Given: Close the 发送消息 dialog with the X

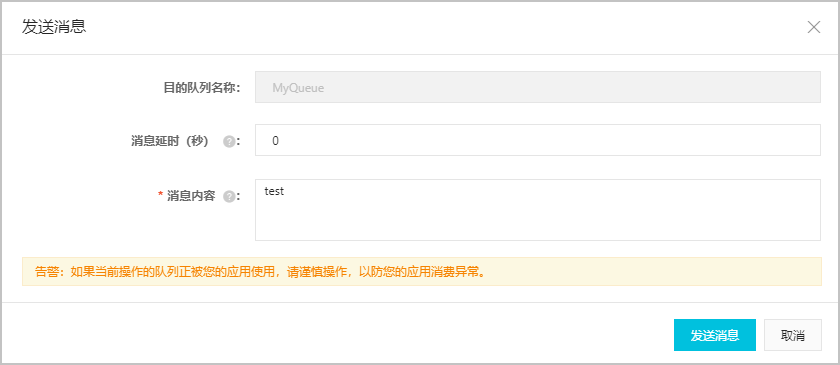Looking at the screenshot, I should (814, 27).
